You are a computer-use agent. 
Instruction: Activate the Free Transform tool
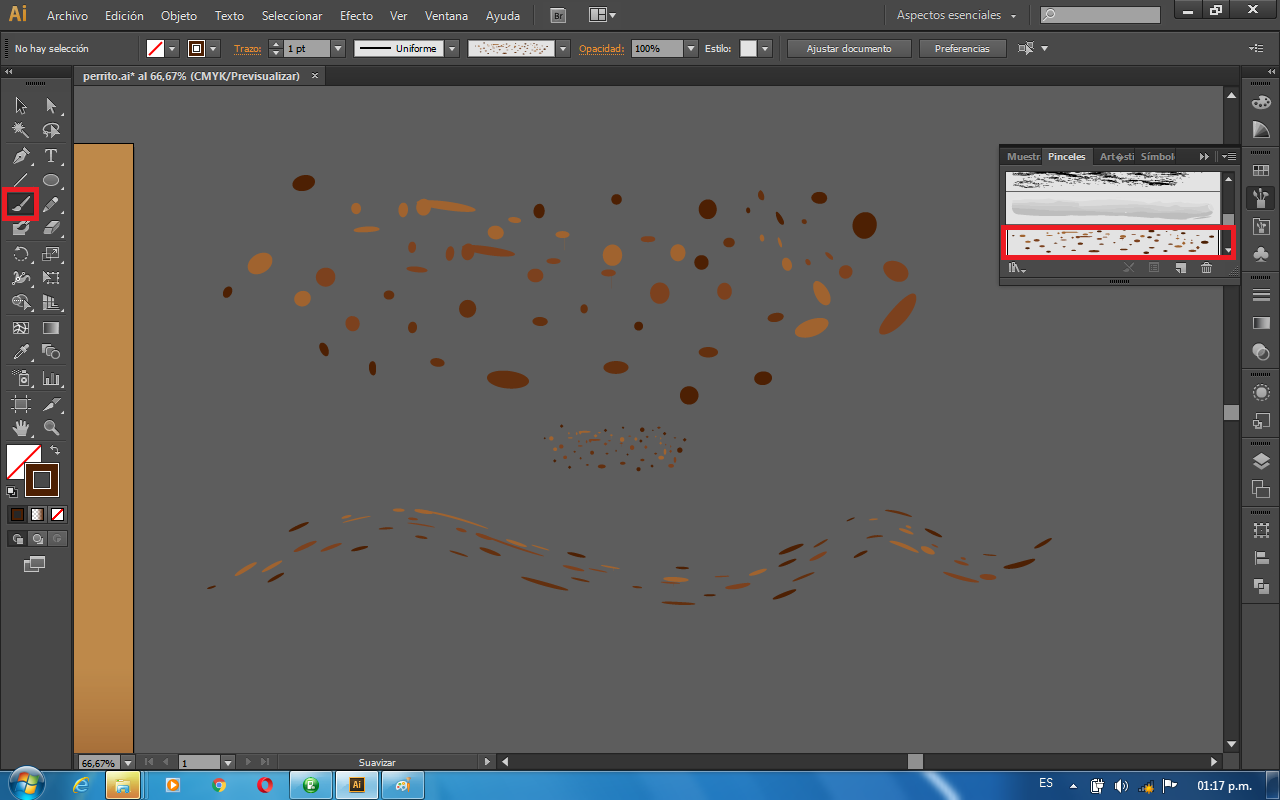pyautogui.click(x=51, y=278)
